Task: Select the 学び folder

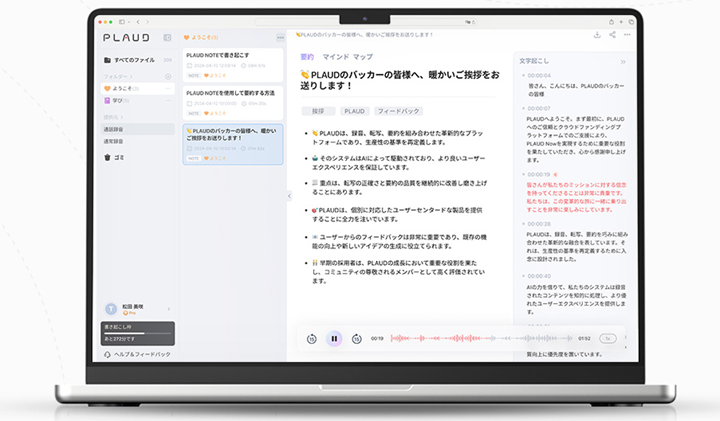Action: tap(137, 101)
